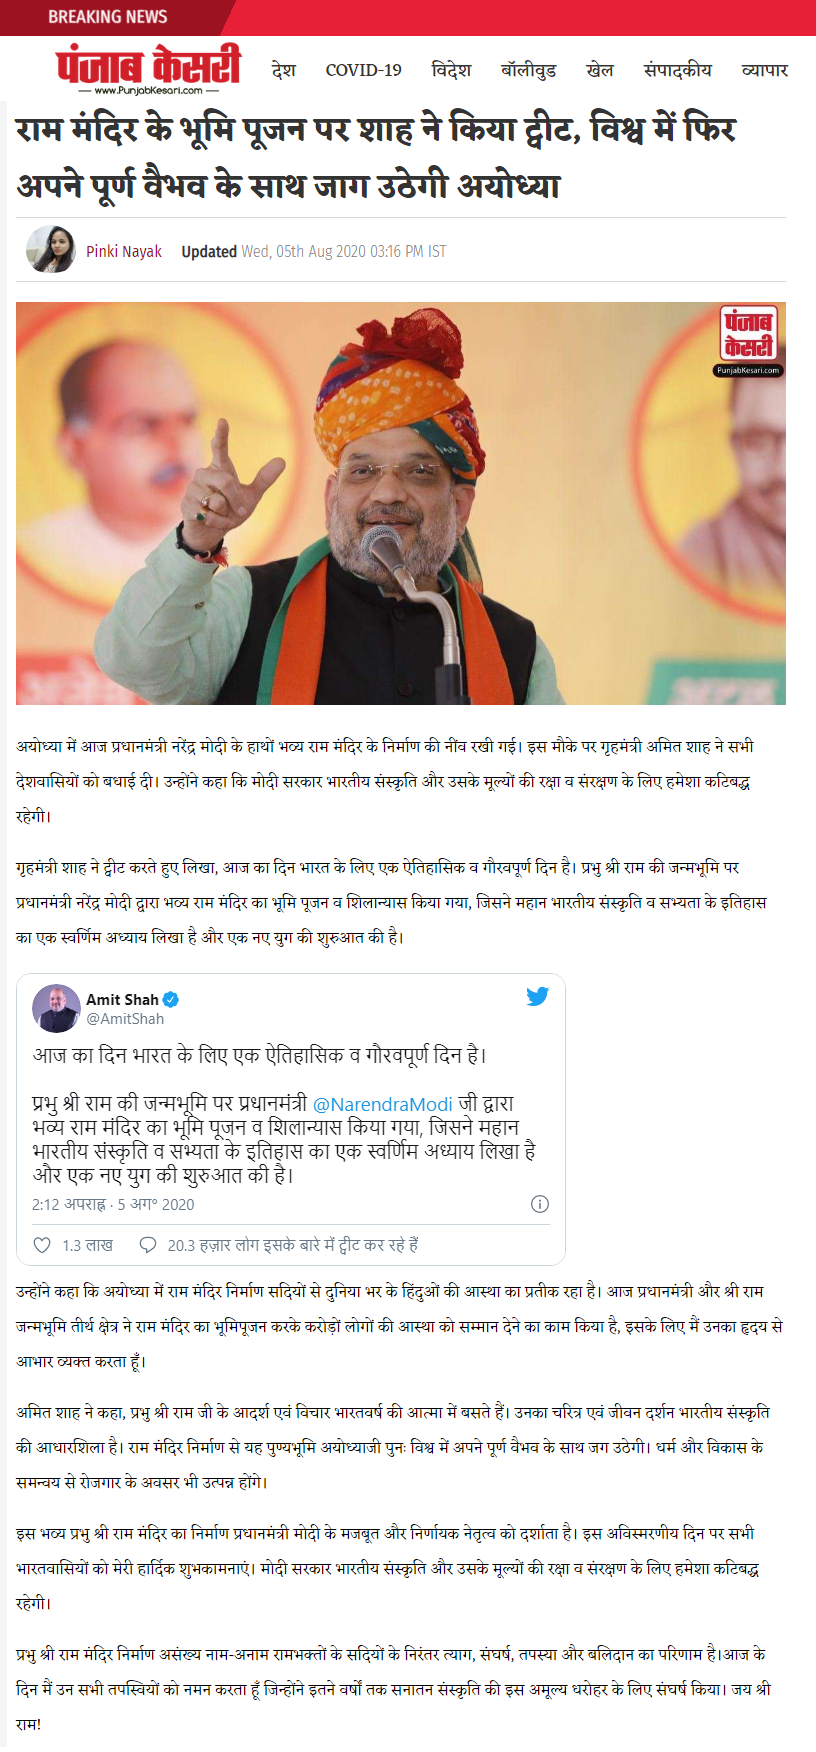Click author Pinki Nayak's avatar photo

pyautogui.click(x=51, y=250)
